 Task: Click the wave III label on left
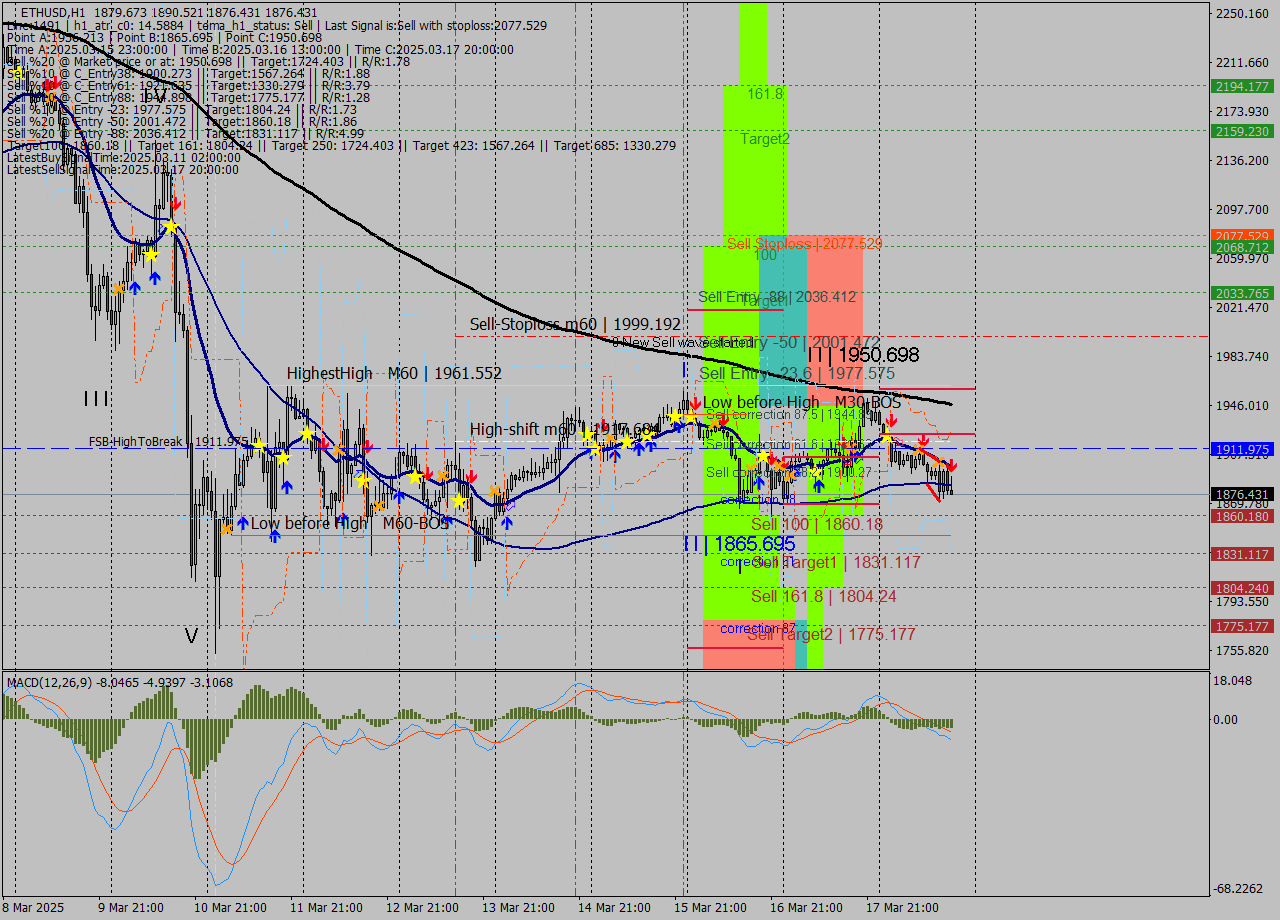click(x=96, y=399)
